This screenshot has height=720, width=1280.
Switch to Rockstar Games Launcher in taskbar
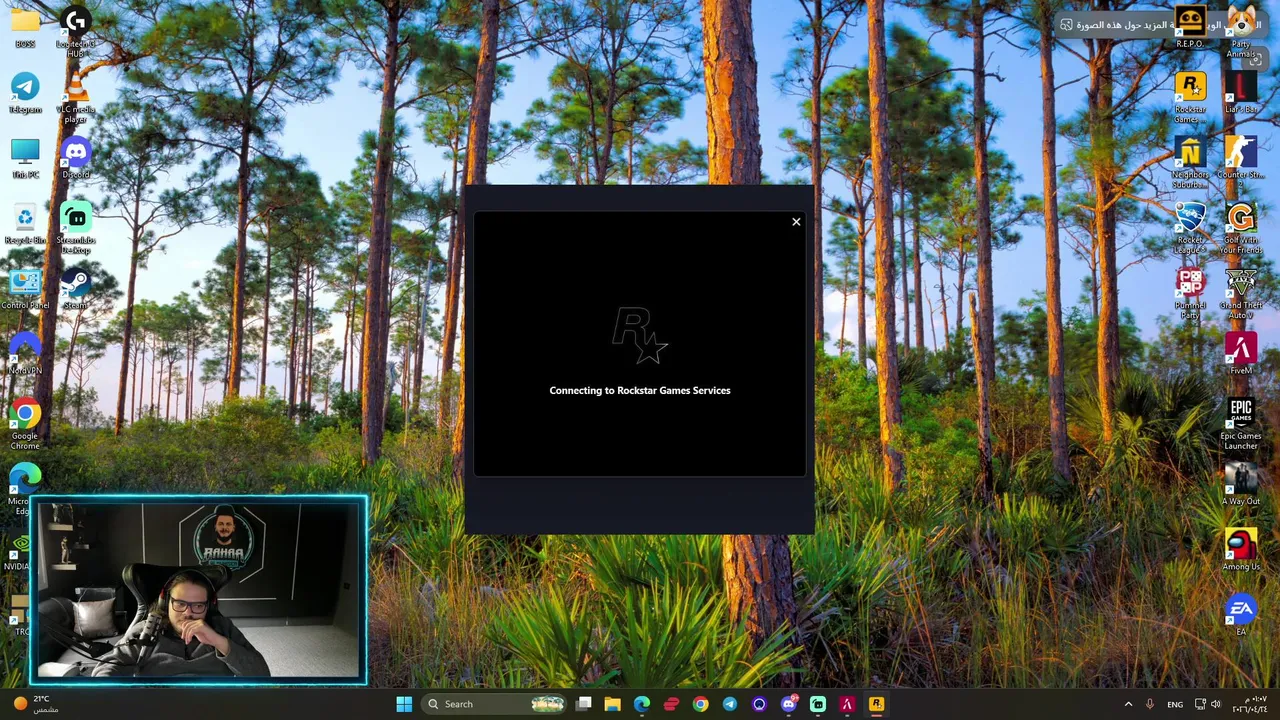point(876,704)
